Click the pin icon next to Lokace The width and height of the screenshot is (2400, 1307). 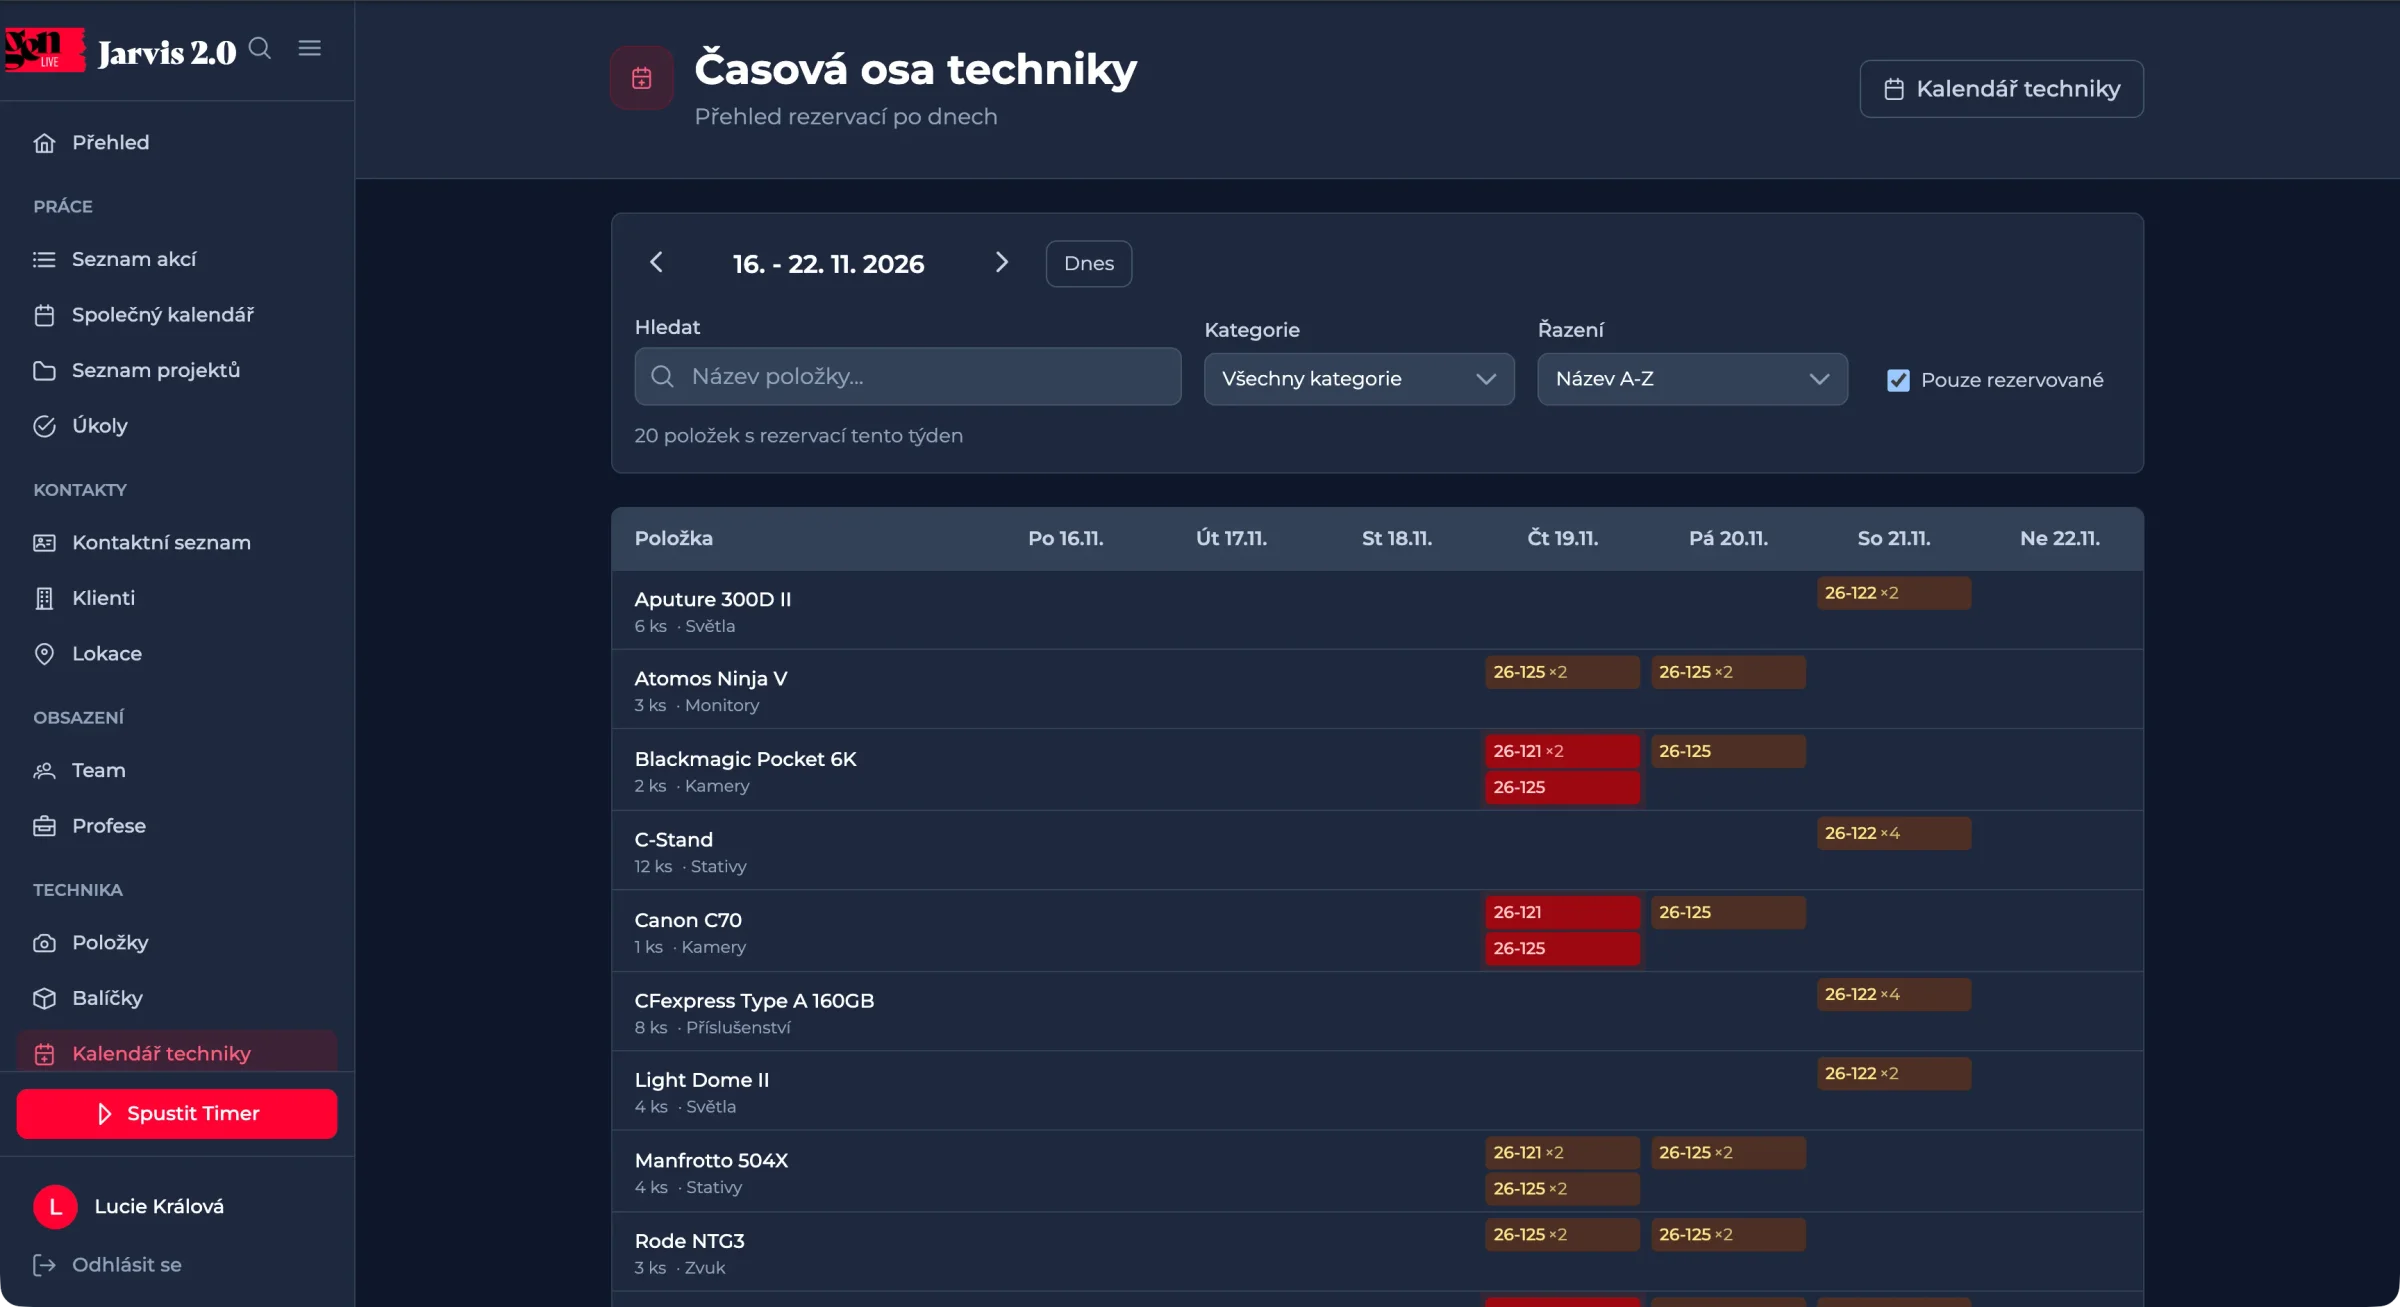(x=44, y=654)
